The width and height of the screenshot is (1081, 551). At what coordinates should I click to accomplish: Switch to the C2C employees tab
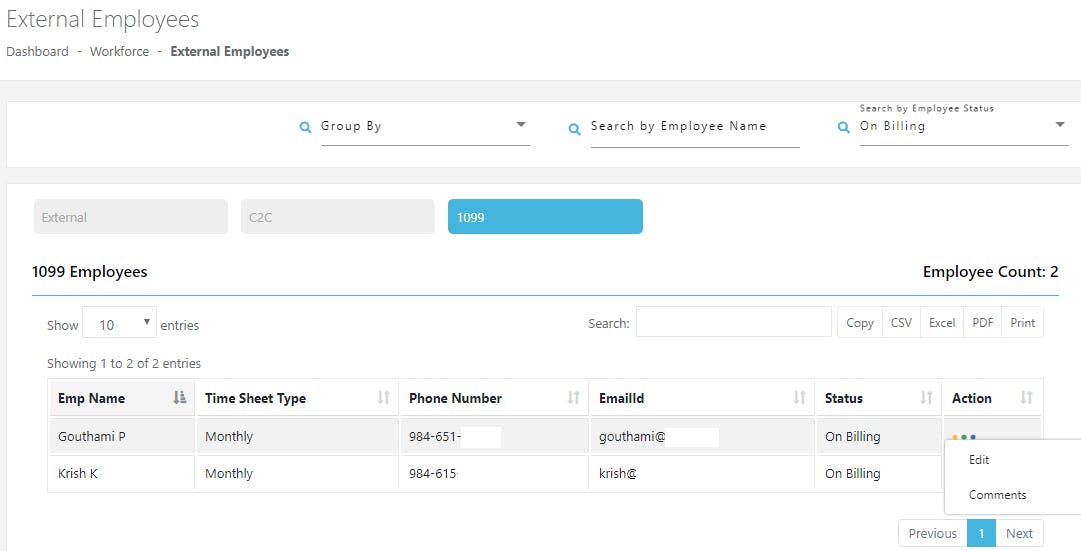[x=337, y=217]
